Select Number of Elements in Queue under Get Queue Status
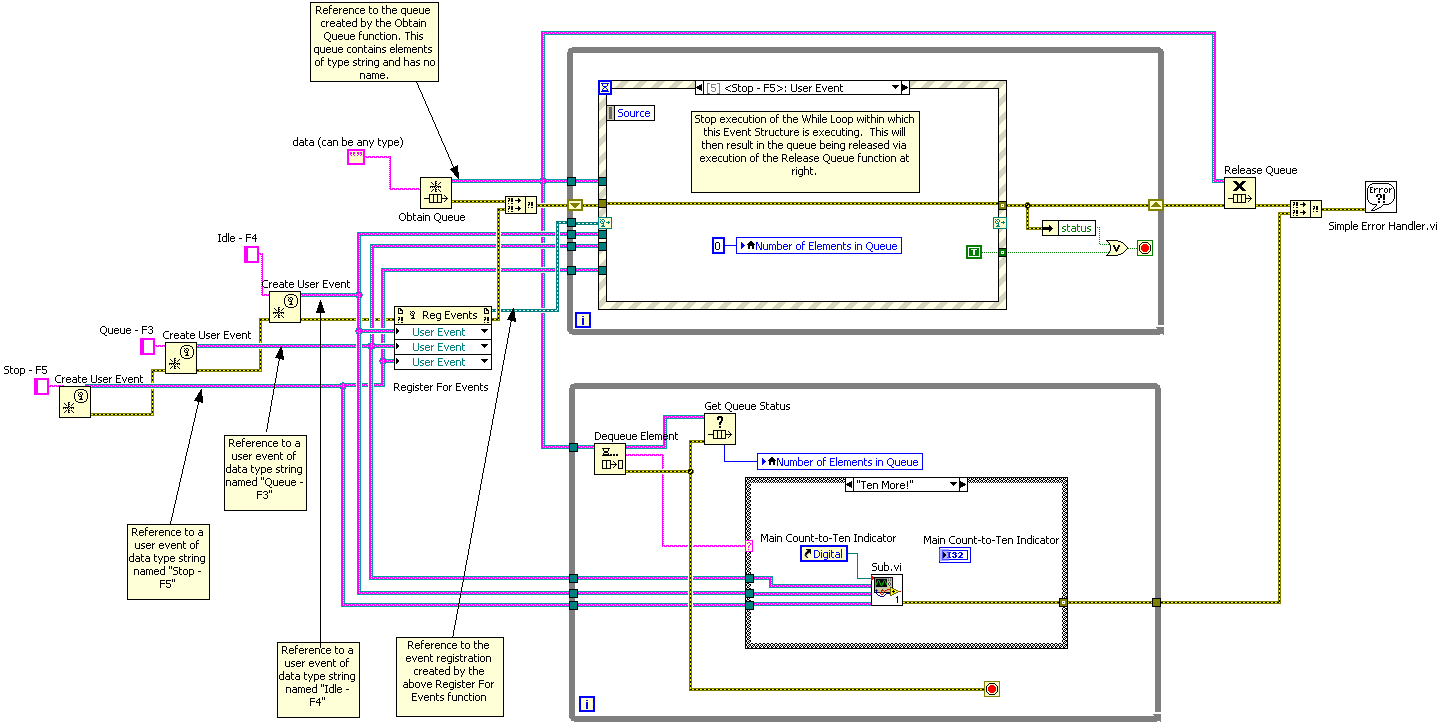 840,462
